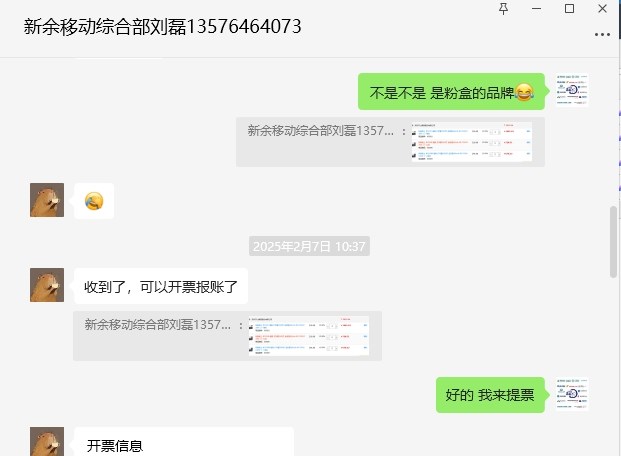Click the 2025年2月7日 10:37 timestamp
The height and width of the screenshot is (456, 621).
tap(309, 246)
